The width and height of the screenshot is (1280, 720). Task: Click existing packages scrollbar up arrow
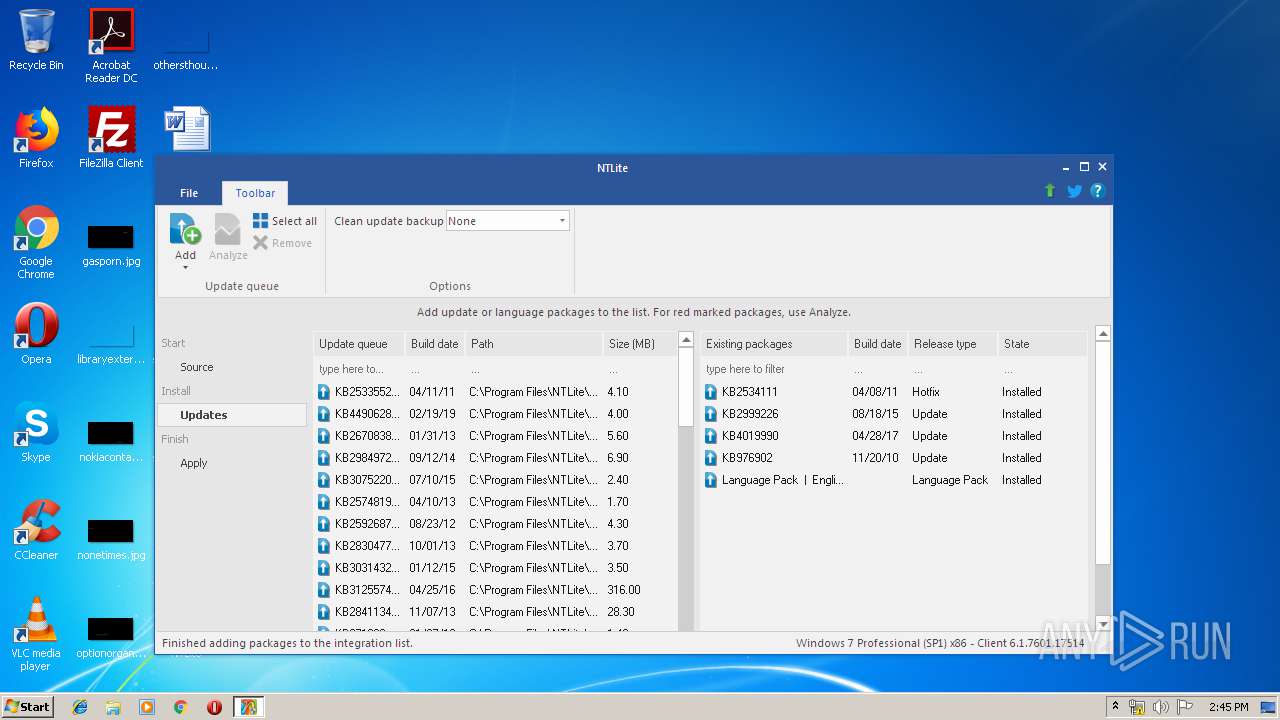[1103, 333]
